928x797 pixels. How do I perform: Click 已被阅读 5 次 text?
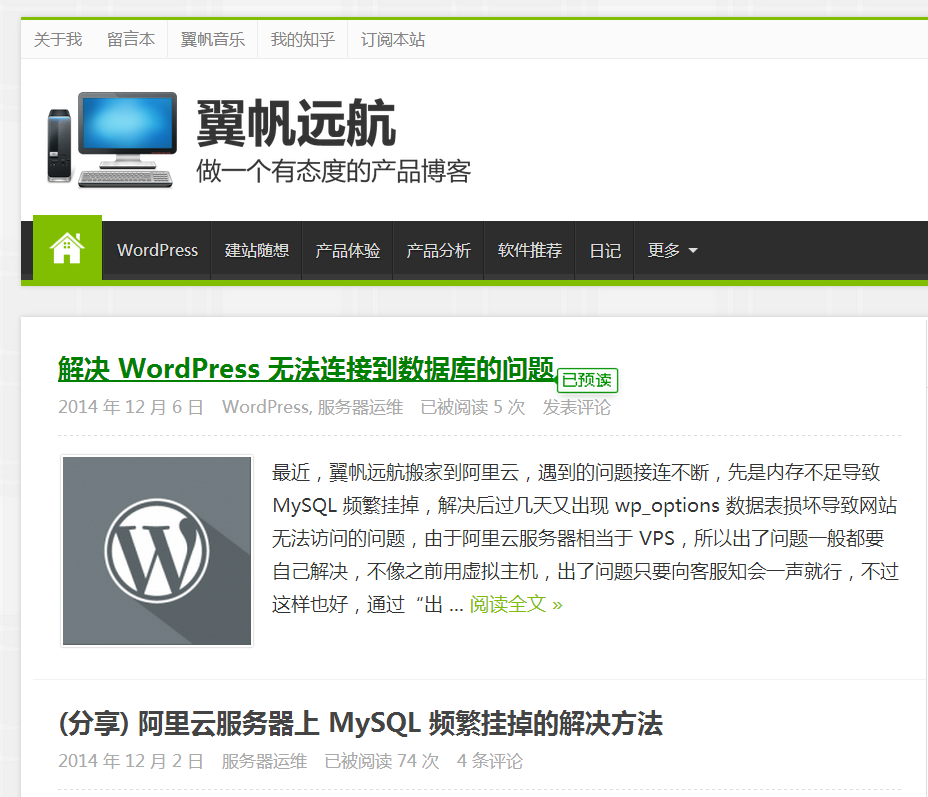tap(473, 407)
